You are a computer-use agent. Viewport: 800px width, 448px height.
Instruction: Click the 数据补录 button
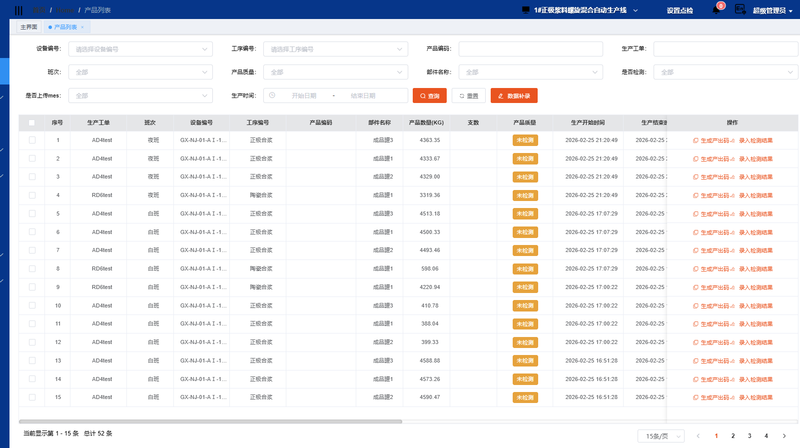tap(514, 96)
